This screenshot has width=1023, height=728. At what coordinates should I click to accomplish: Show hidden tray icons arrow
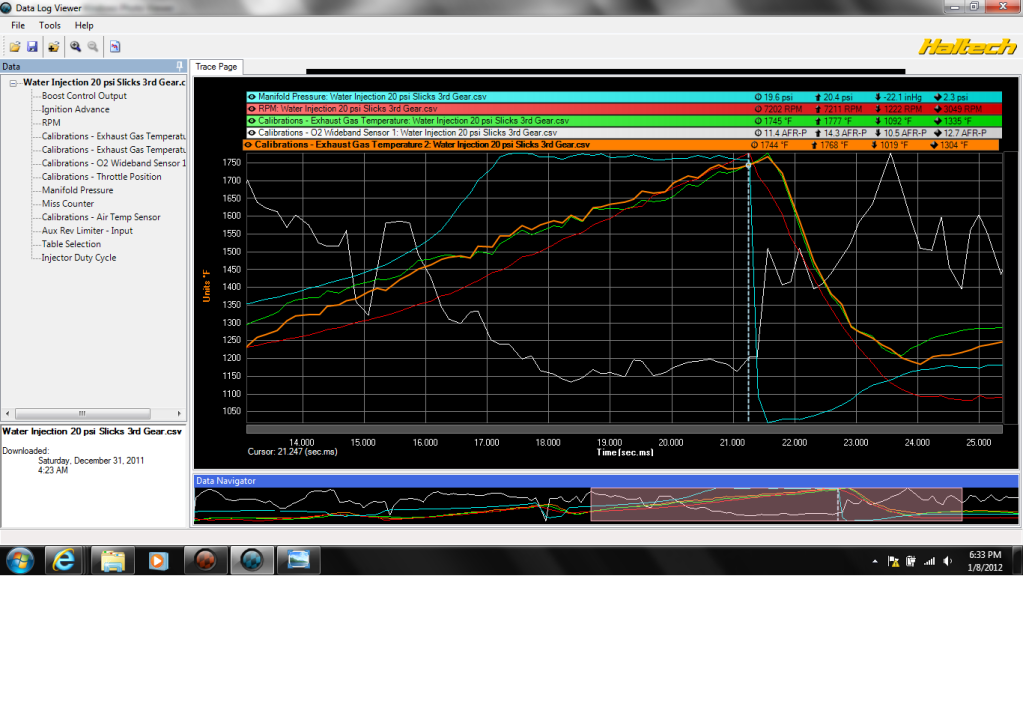875,561
